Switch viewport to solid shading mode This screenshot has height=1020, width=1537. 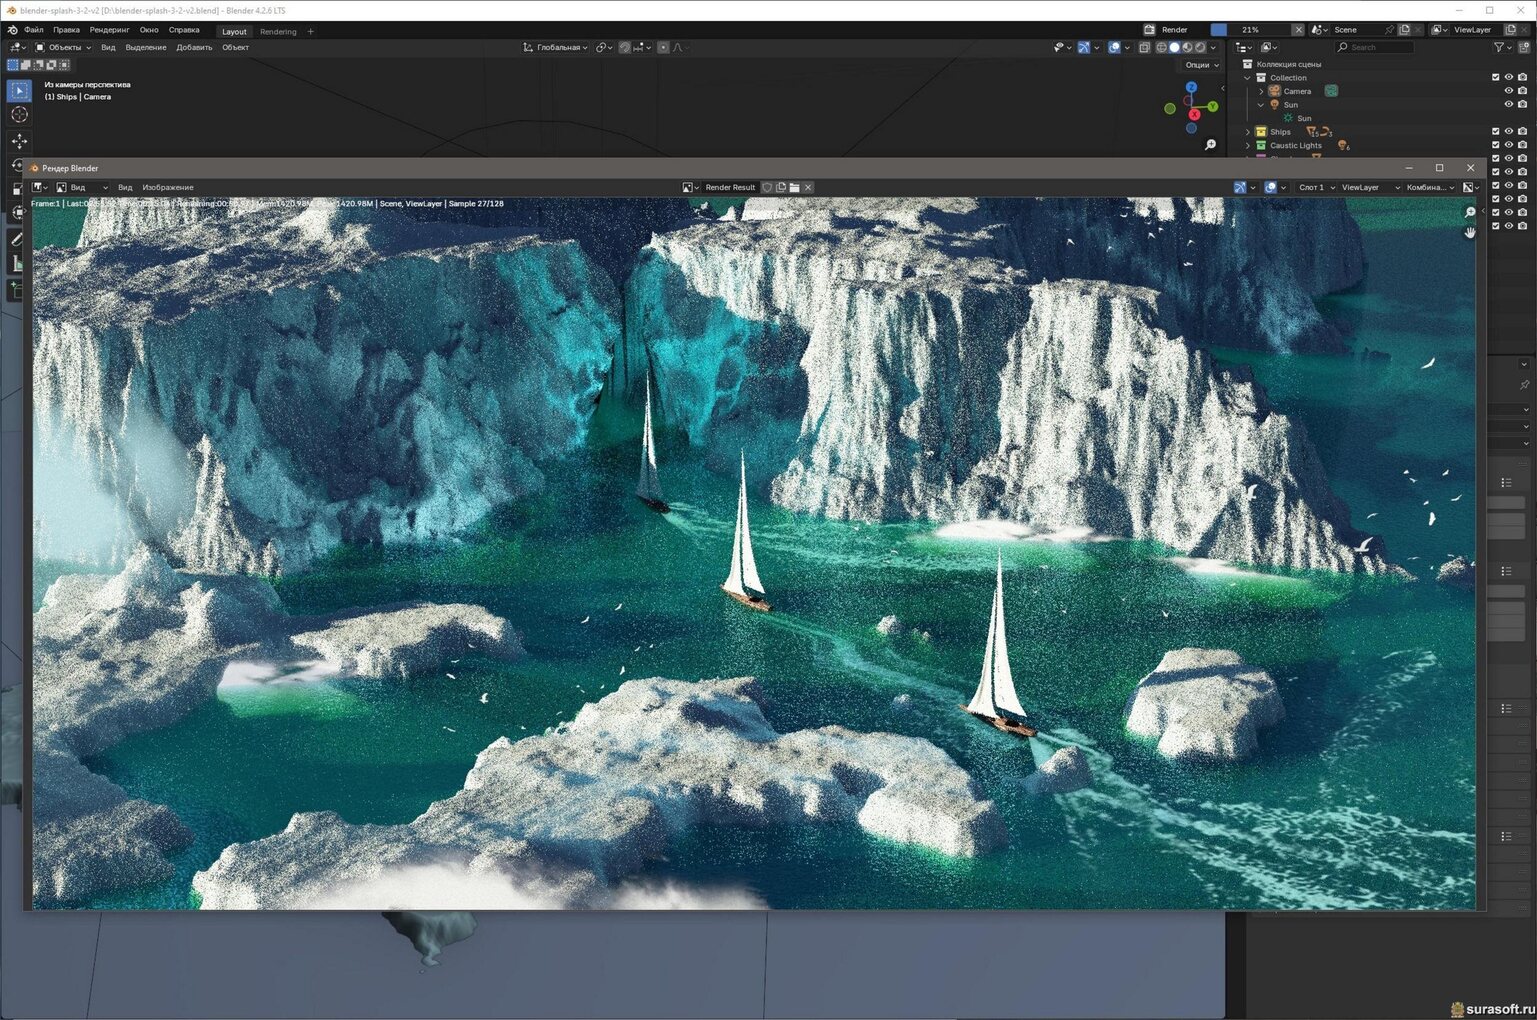[1174, 47]
